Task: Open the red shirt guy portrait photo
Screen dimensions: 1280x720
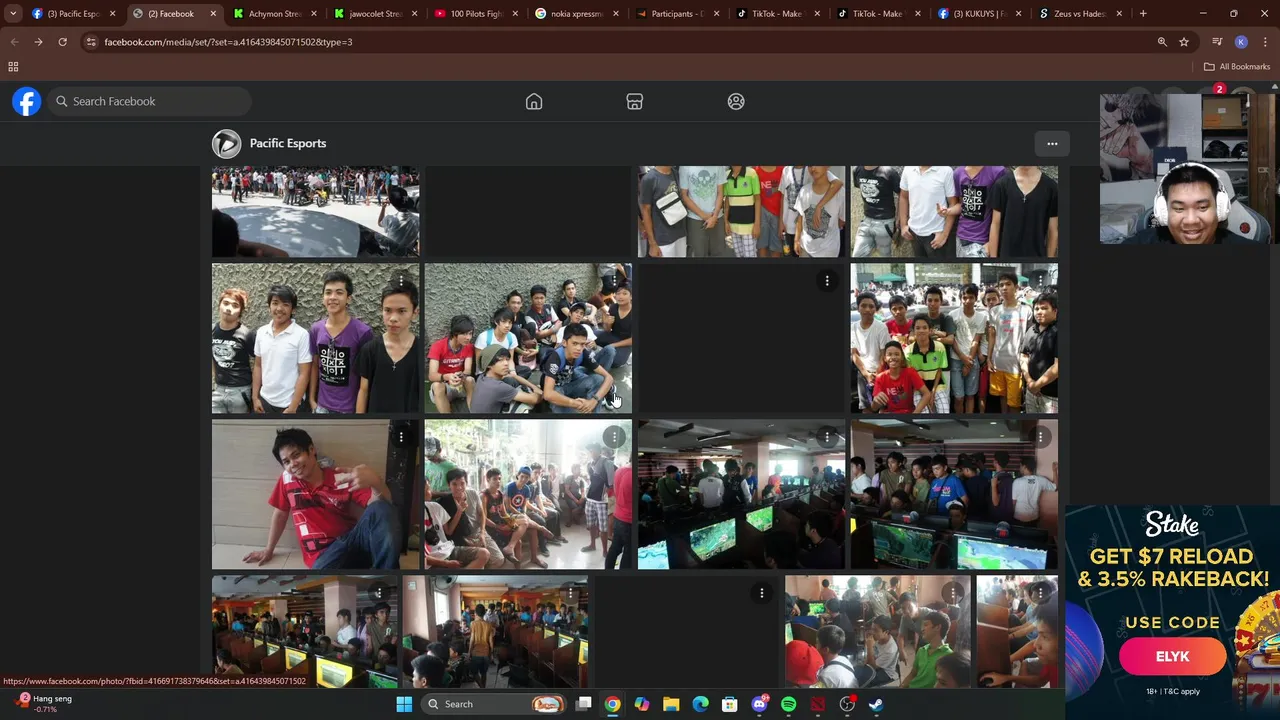Action: point(315,495)
